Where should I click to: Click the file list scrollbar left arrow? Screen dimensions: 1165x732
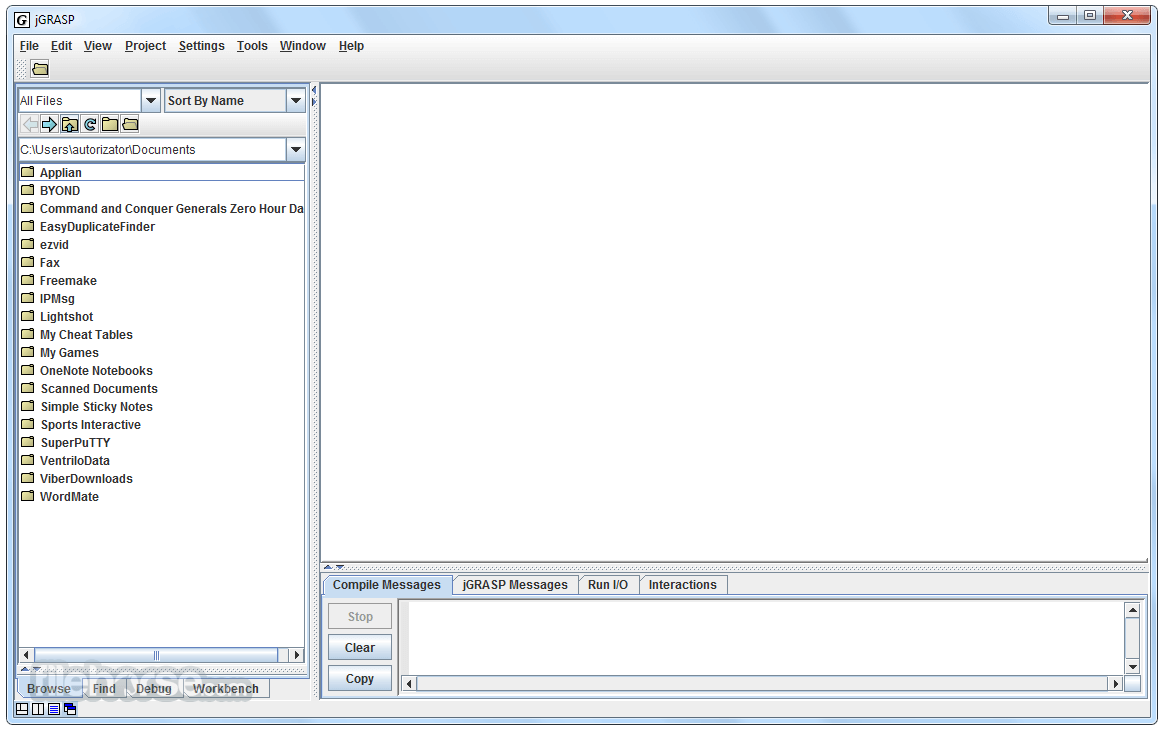[x=27, y=655]
